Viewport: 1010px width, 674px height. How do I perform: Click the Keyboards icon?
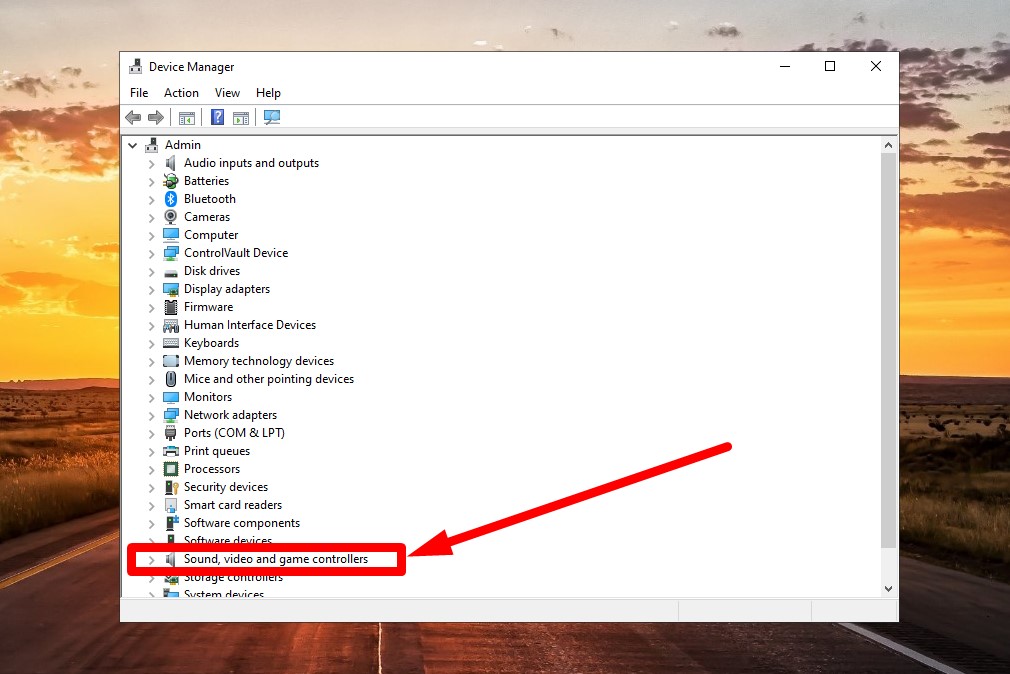(171, 343)
